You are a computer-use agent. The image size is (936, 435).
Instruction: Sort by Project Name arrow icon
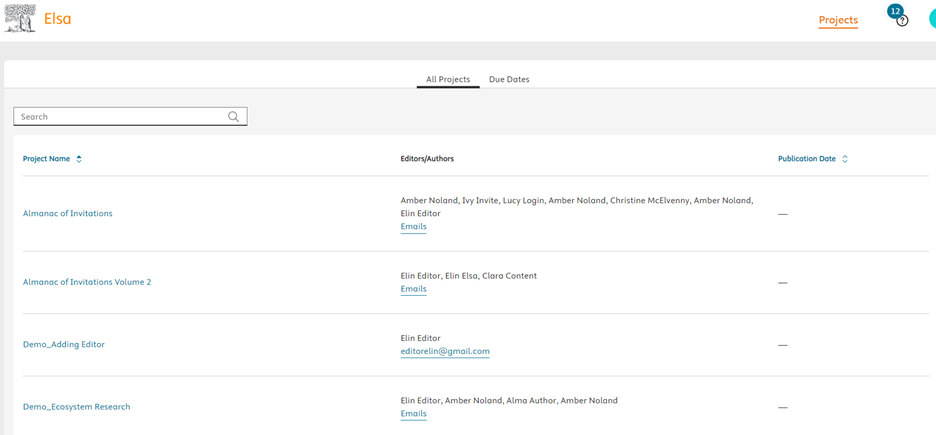(x=79, y=159)
